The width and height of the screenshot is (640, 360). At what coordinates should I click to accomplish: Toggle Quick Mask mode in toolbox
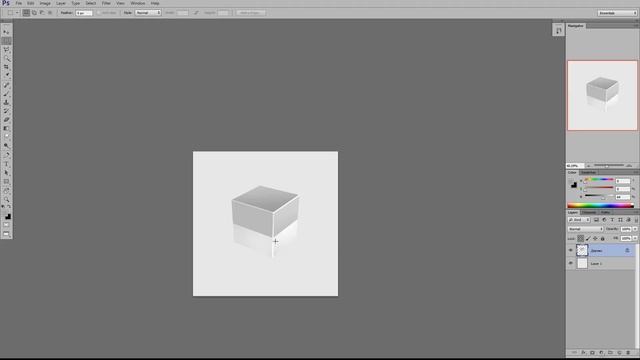coord(6,225)
